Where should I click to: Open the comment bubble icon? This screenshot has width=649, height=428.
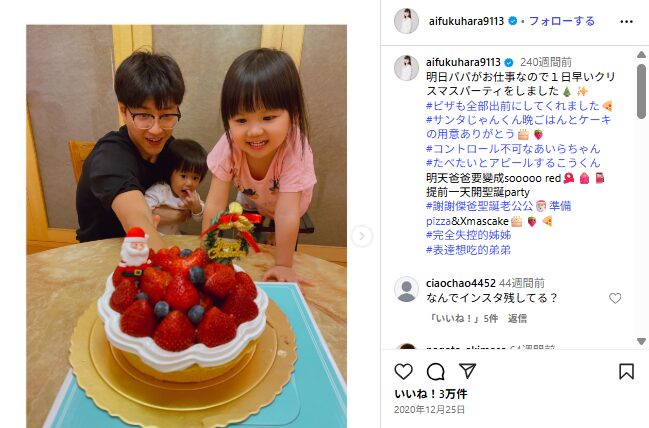[x=435, y=371]
